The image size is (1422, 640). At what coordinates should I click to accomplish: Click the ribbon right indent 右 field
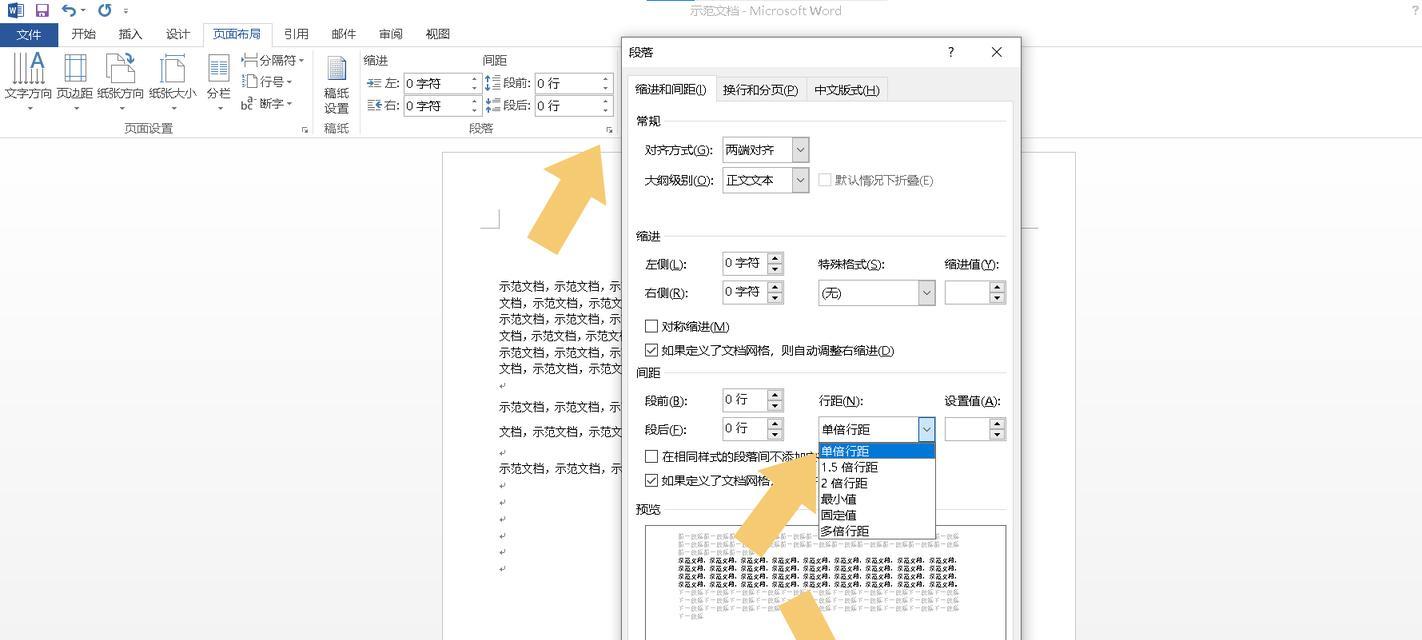click(442, 105)
